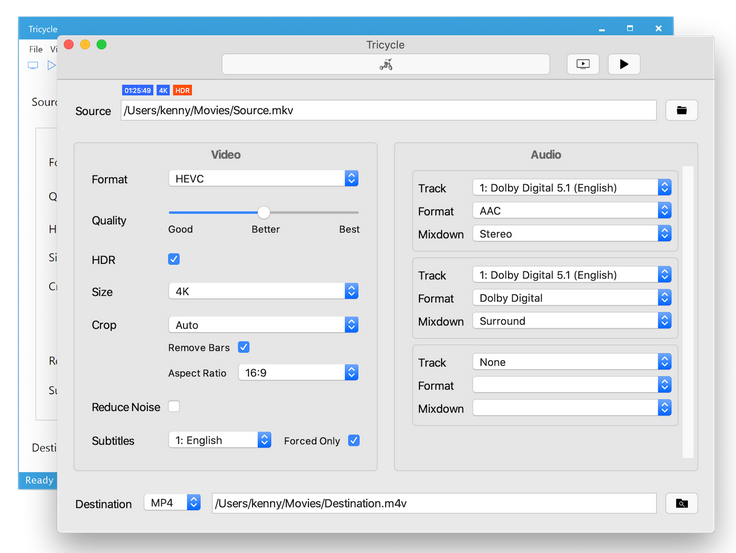
Task: Open the preview window icon button
Action: [x=583, y=64]
